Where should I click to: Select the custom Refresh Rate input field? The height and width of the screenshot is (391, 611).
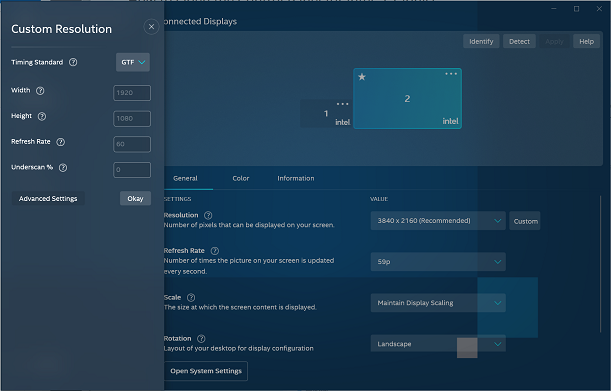(132, 144)
